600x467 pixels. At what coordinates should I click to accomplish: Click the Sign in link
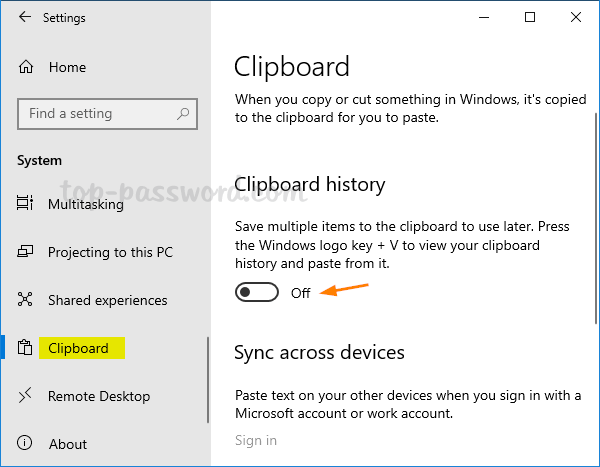click(256, 440)
